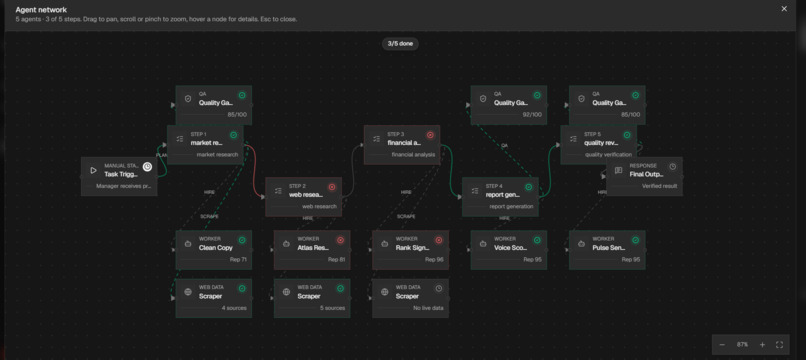
Task: Close the Agent network dialog
Action: tap(784, 9)
